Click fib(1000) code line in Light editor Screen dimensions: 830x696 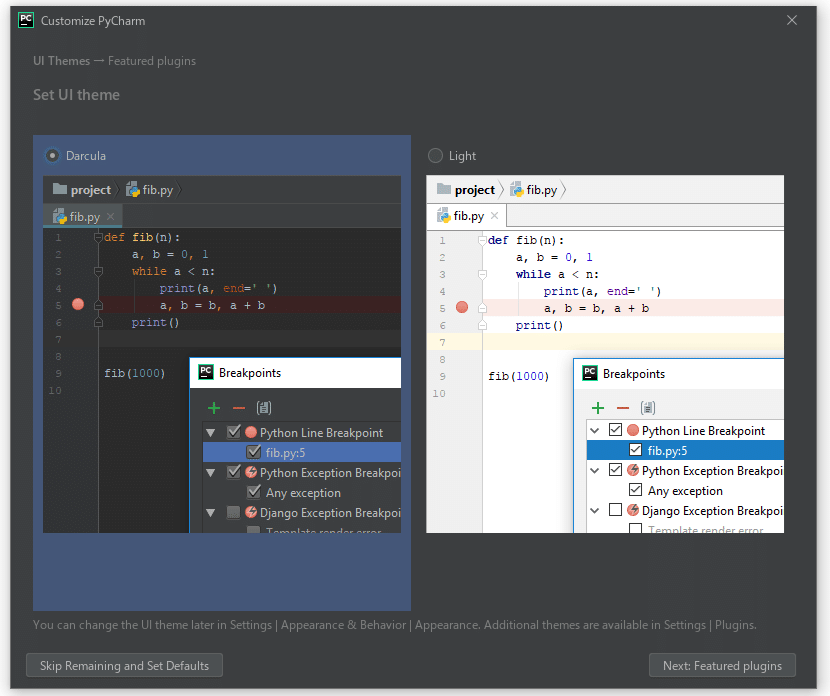pyautogui.click(x=518, y=376)
